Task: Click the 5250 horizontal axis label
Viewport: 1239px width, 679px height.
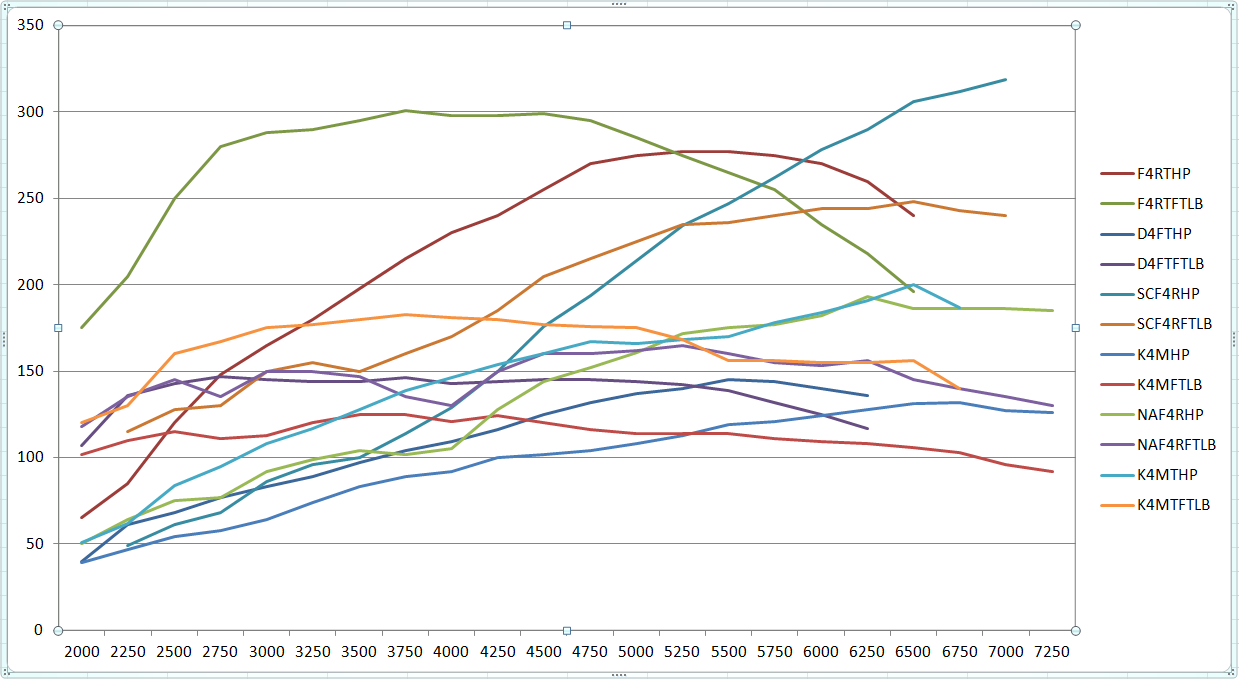Action: pos(683,651)
